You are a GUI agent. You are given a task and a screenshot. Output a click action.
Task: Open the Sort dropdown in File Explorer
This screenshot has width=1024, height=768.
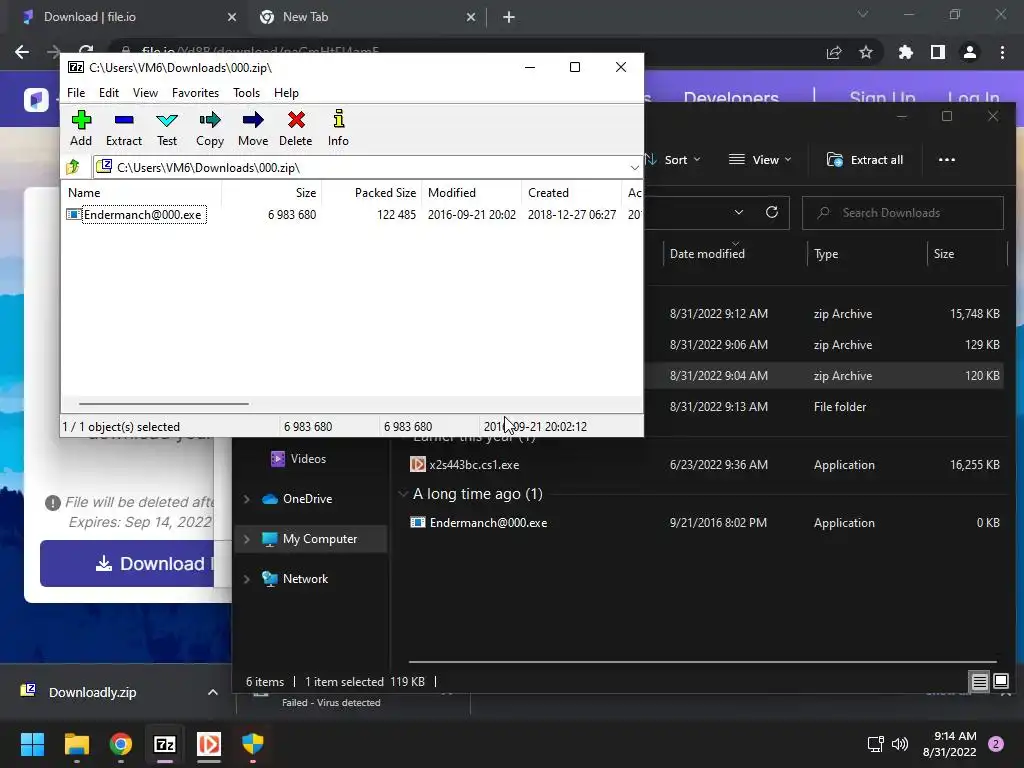tap(673, 160)
